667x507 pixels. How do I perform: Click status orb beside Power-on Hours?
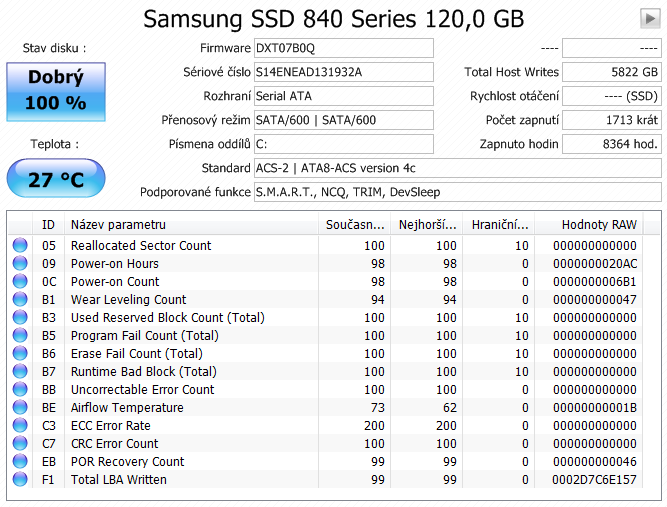coord(20,264)
